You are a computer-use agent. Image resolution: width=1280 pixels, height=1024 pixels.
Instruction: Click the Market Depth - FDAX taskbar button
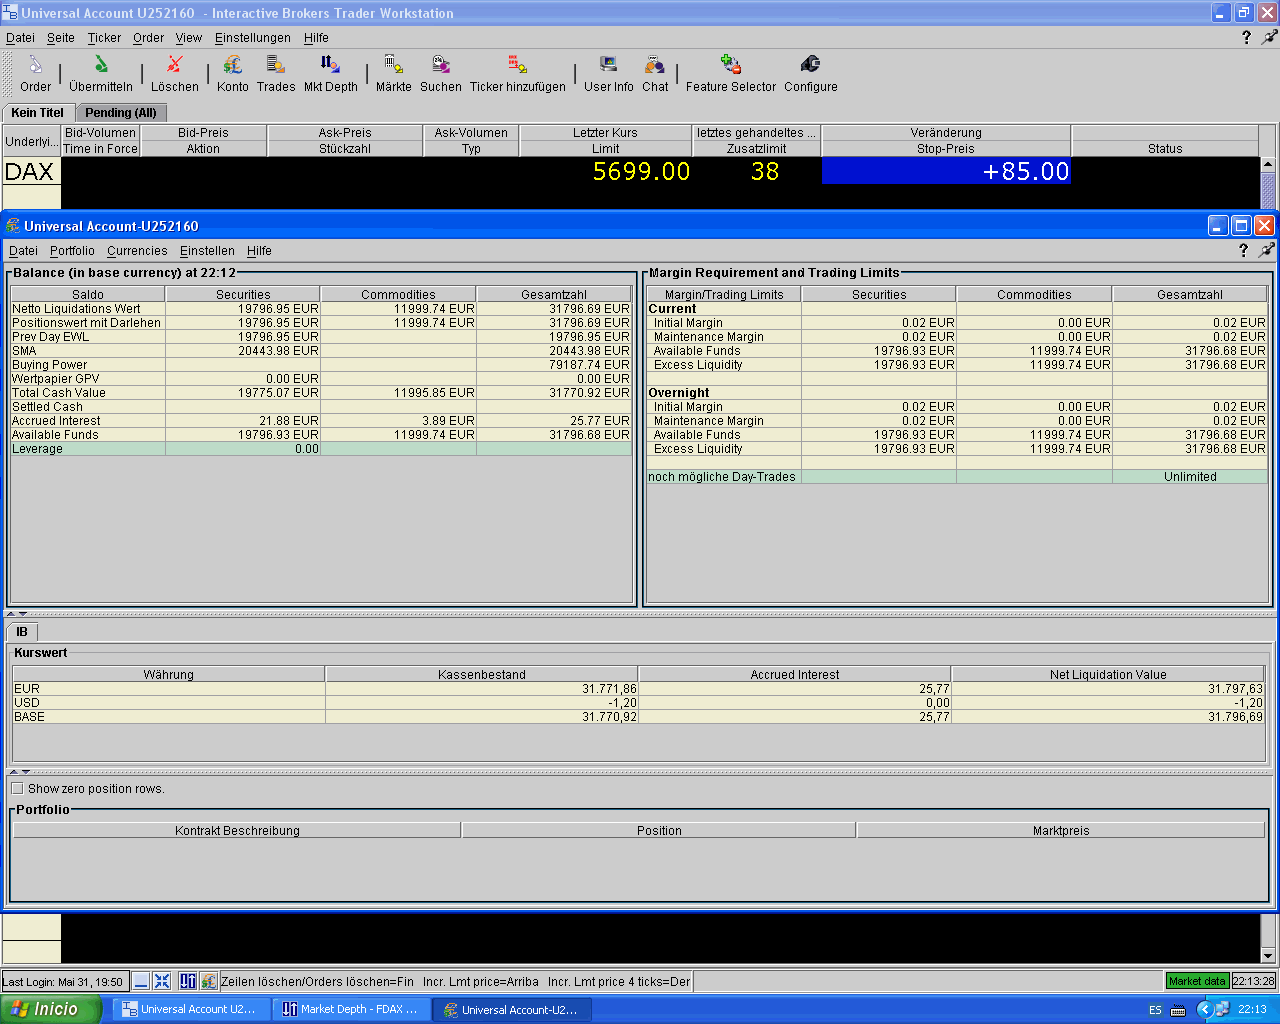(x=352, y=1009)
